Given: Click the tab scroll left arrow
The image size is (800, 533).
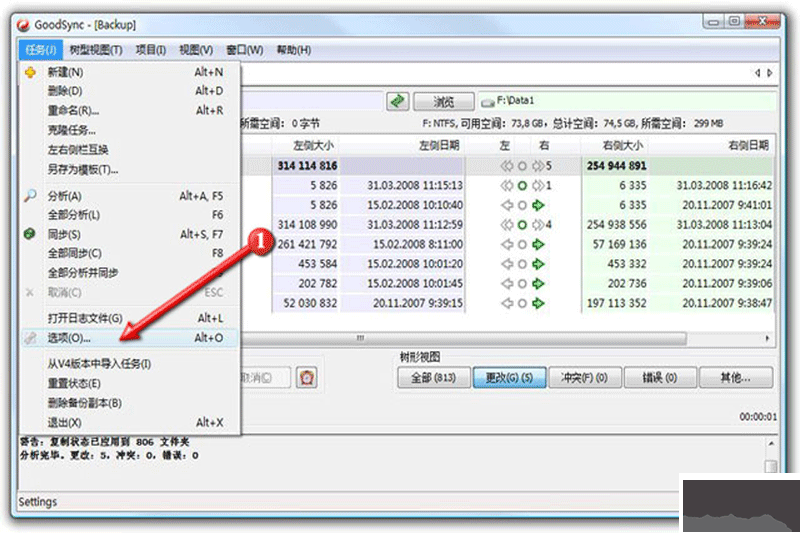Looking at the screenshot, I should click(758, 73).
